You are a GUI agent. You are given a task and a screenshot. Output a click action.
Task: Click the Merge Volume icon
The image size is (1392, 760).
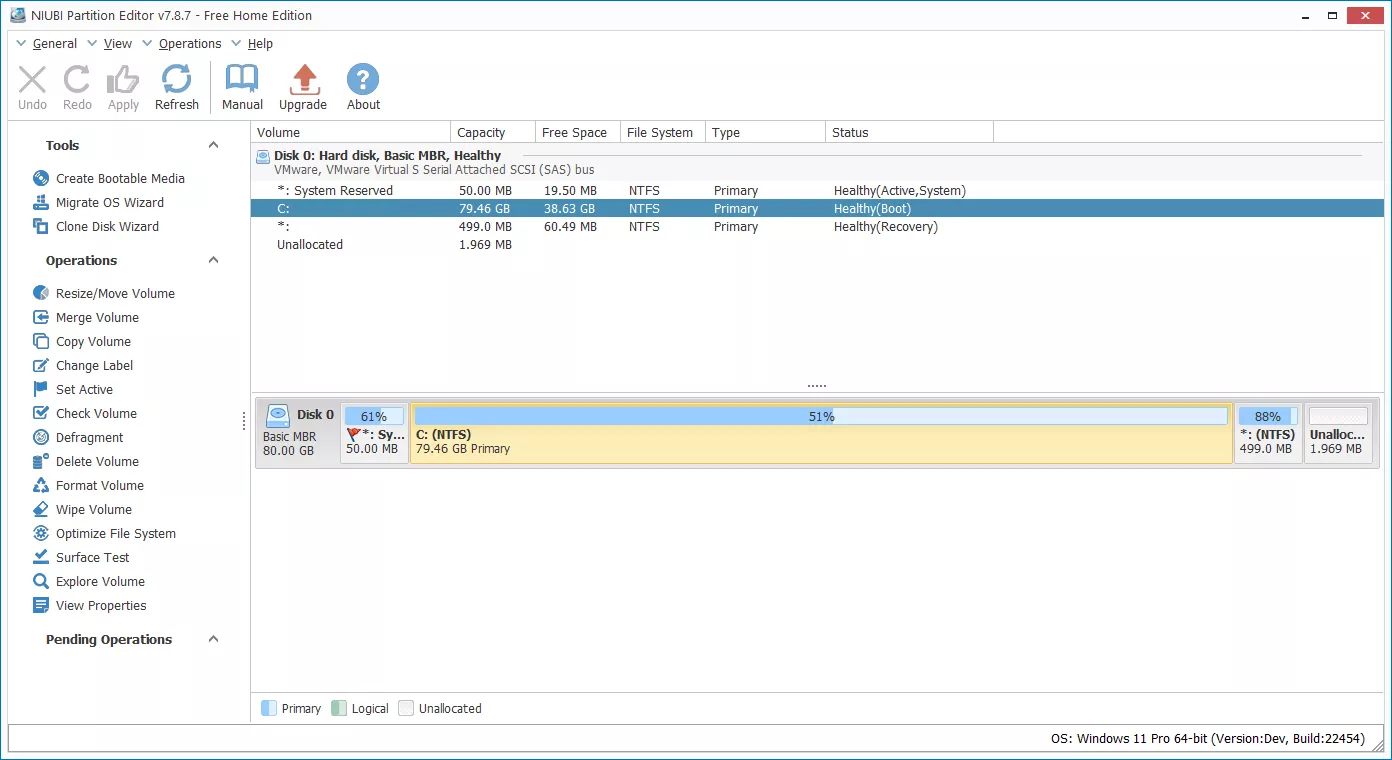(41, 317)
